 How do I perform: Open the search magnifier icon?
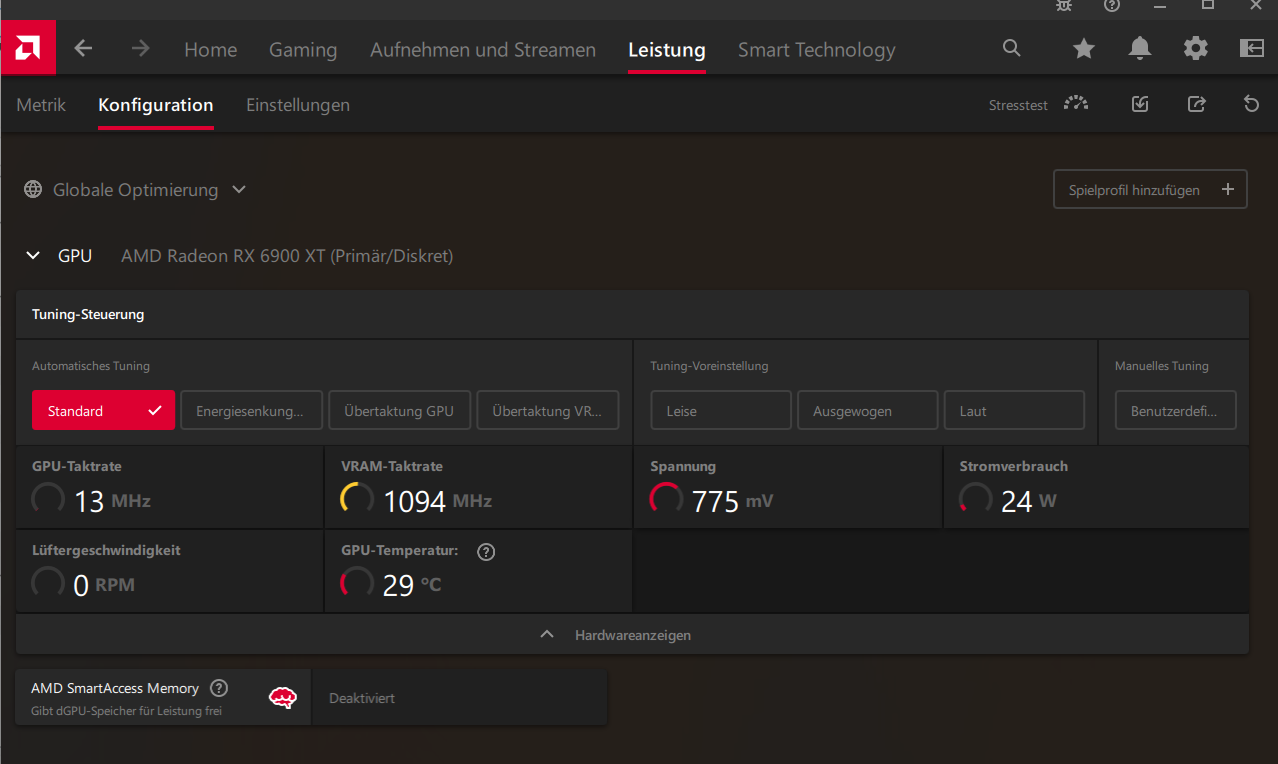click(1012, 48)
